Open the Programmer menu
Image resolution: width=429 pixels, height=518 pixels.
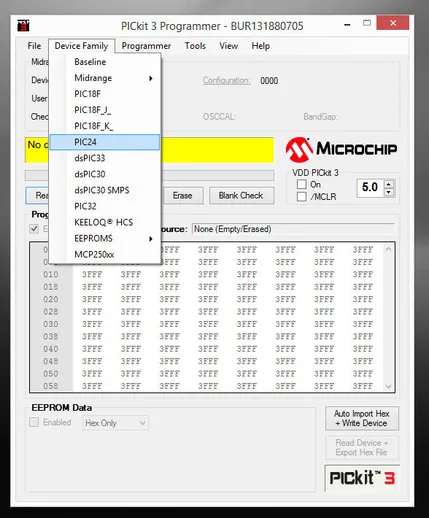point(146,46)
